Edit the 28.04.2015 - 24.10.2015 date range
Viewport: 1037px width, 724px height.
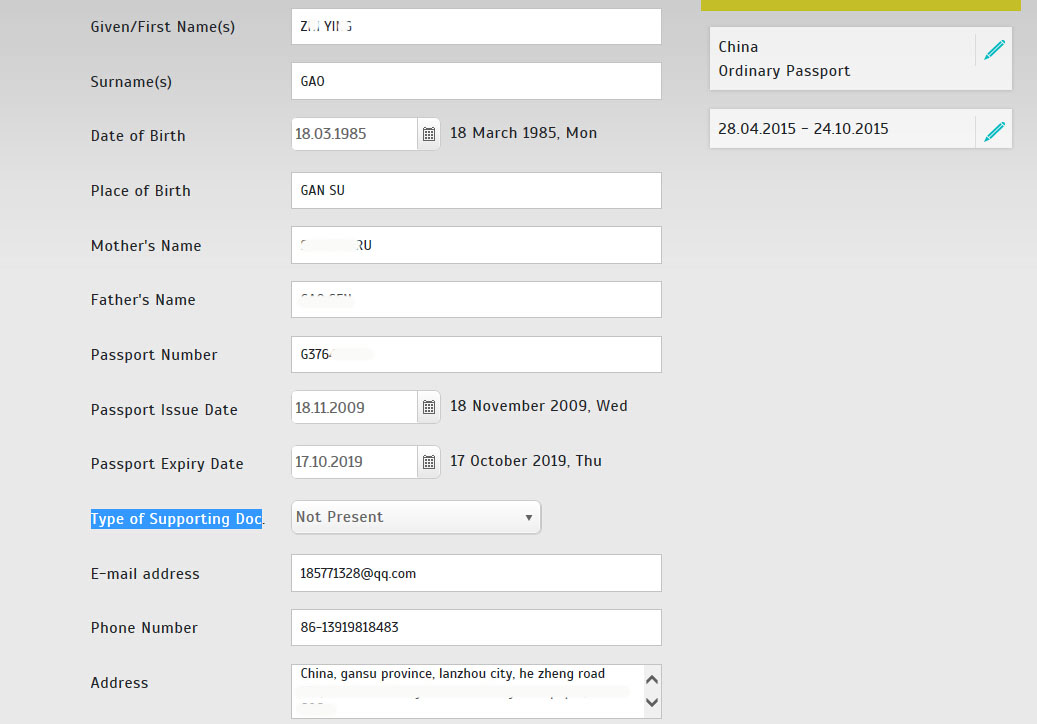993,131
